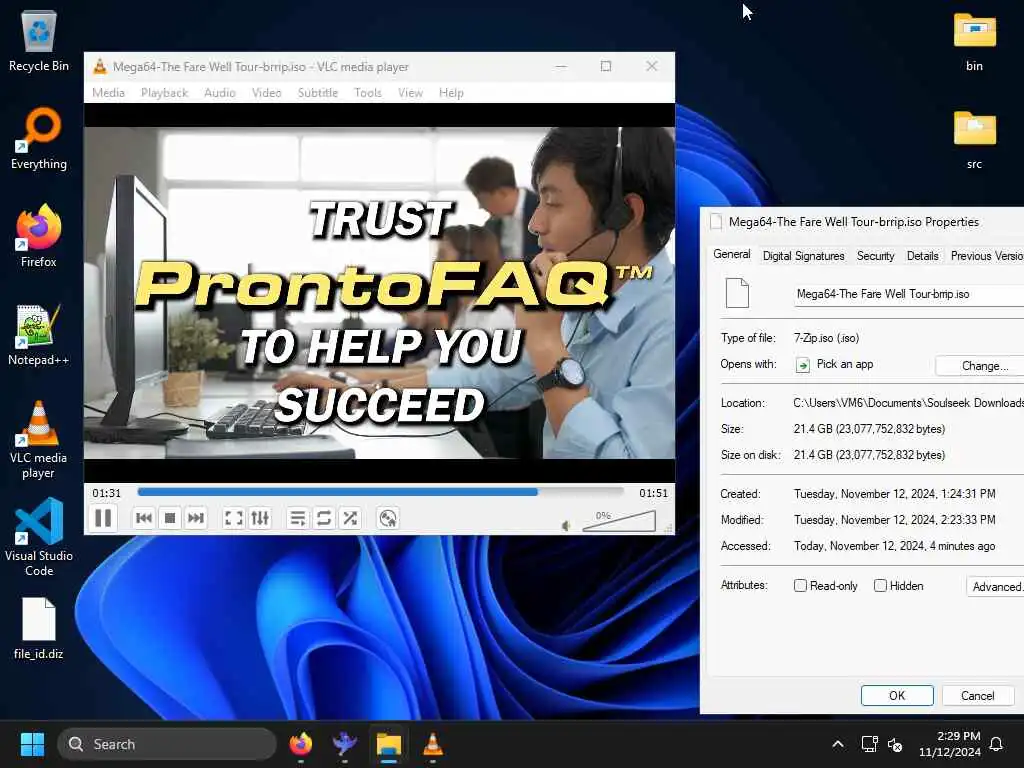Image resolution: width=1024 pixels, height=768 pixels.
Task: Select the file_id.diz desktop file
Action: pyautogui.click(x=39, y=628)
